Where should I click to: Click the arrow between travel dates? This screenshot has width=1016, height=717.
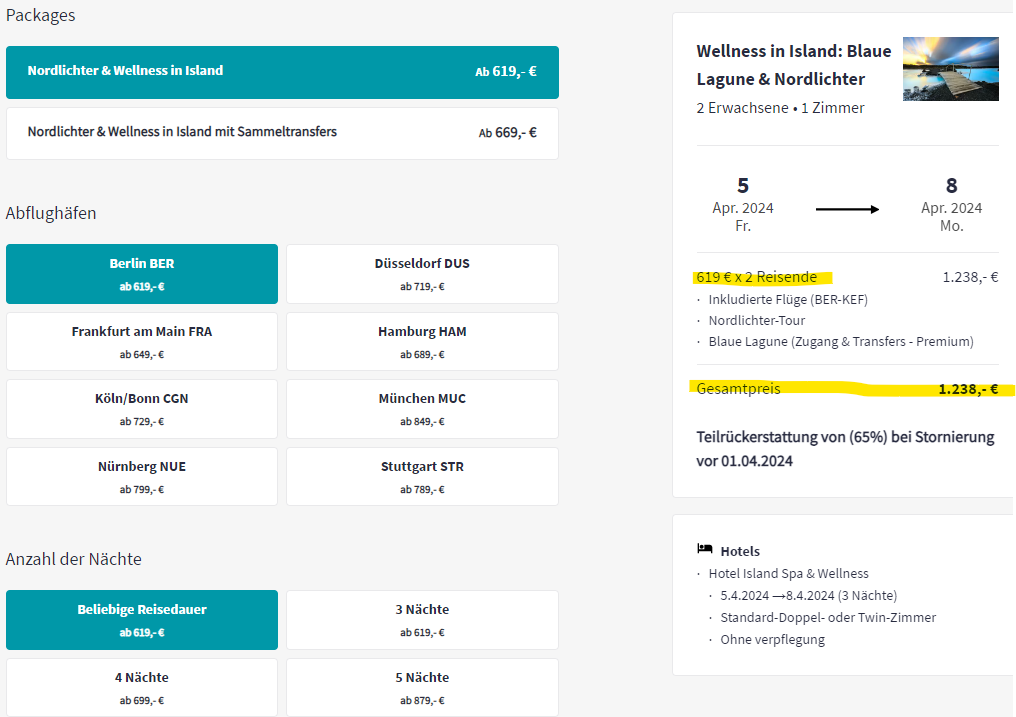[846, 209]
